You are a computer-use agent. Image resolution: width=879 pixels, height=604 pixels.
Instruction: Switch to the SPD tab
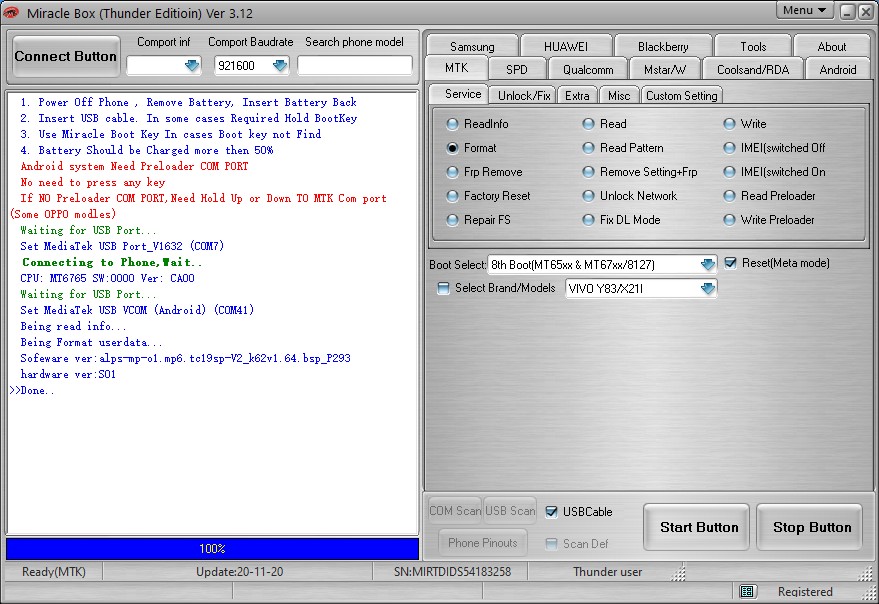pyautogui.click(x=516, y=70)
